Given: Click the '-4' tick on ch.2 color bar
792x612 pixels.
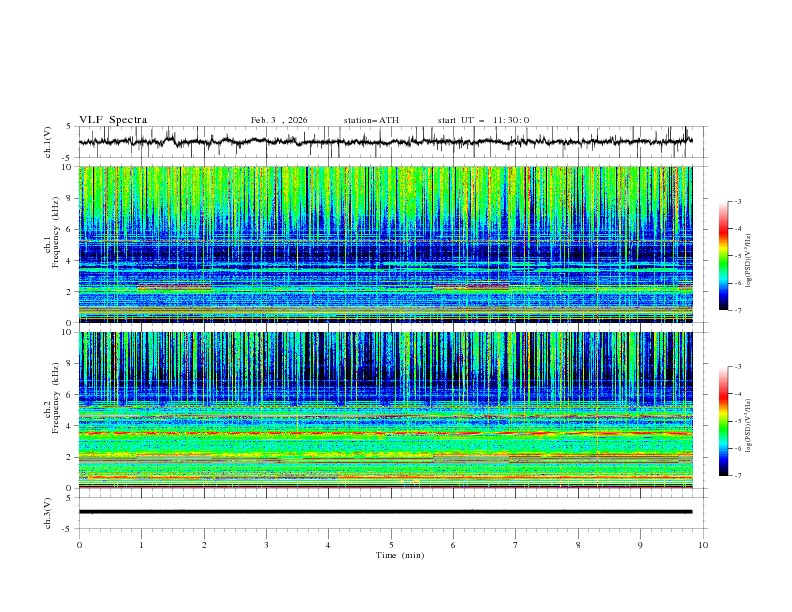Looking at the screenshot, I should click(737, 394).
